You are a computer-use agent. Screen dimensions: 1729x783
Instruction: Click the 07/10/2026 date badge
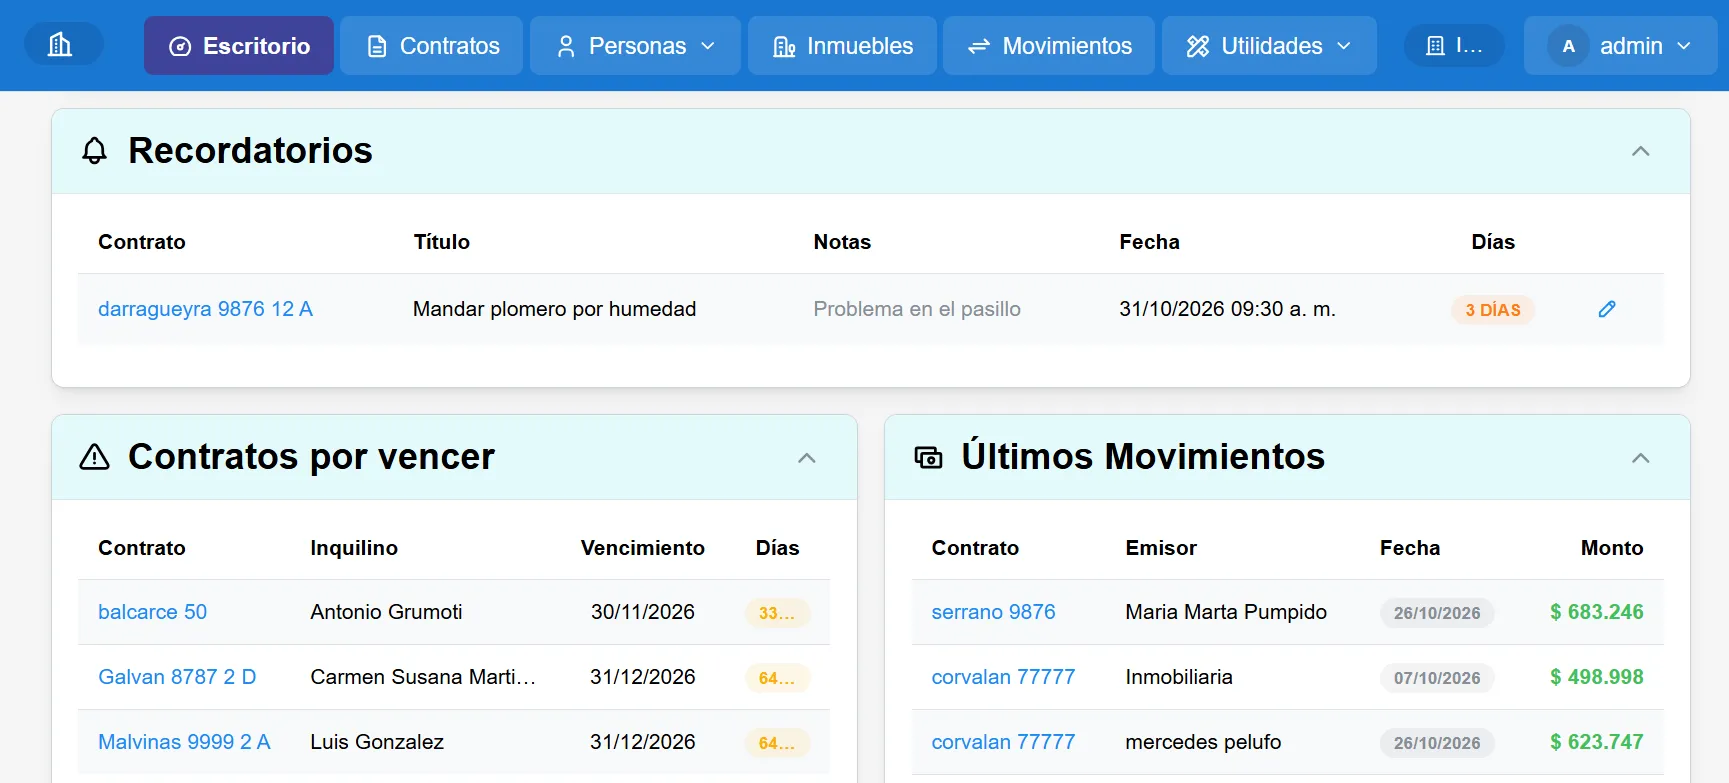click(1437, 678)
